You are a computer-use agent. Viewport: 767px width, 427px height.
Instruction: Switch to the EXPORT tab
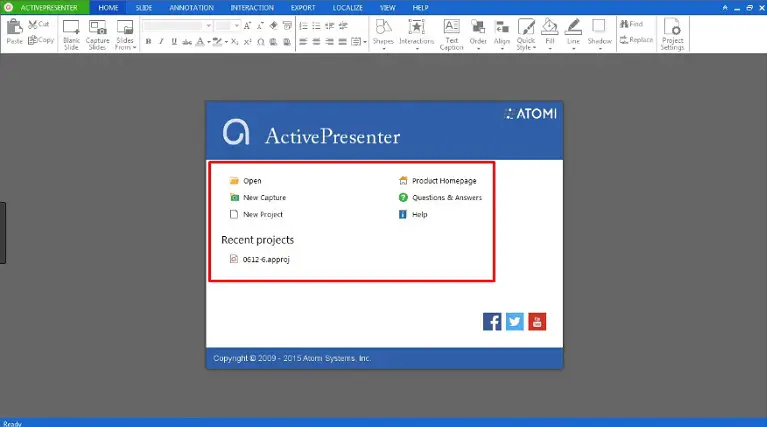click(x=303, y=7)
